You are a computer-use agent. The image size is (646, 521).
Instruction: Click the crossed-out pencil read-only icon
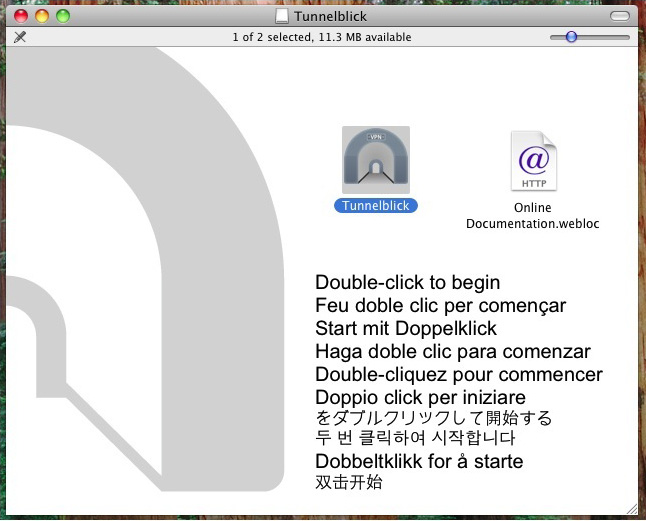20,37
